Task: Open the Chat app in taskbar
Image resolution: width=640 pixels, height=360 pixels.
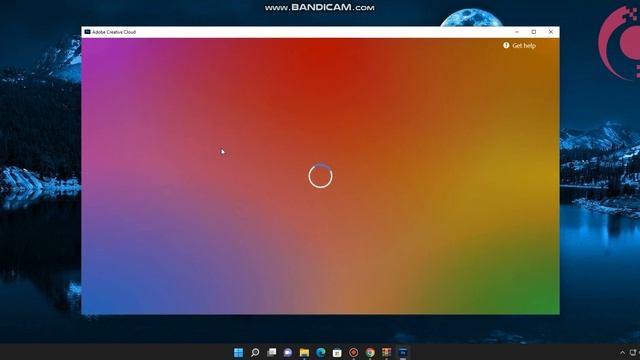Action: tap(288, 352)
